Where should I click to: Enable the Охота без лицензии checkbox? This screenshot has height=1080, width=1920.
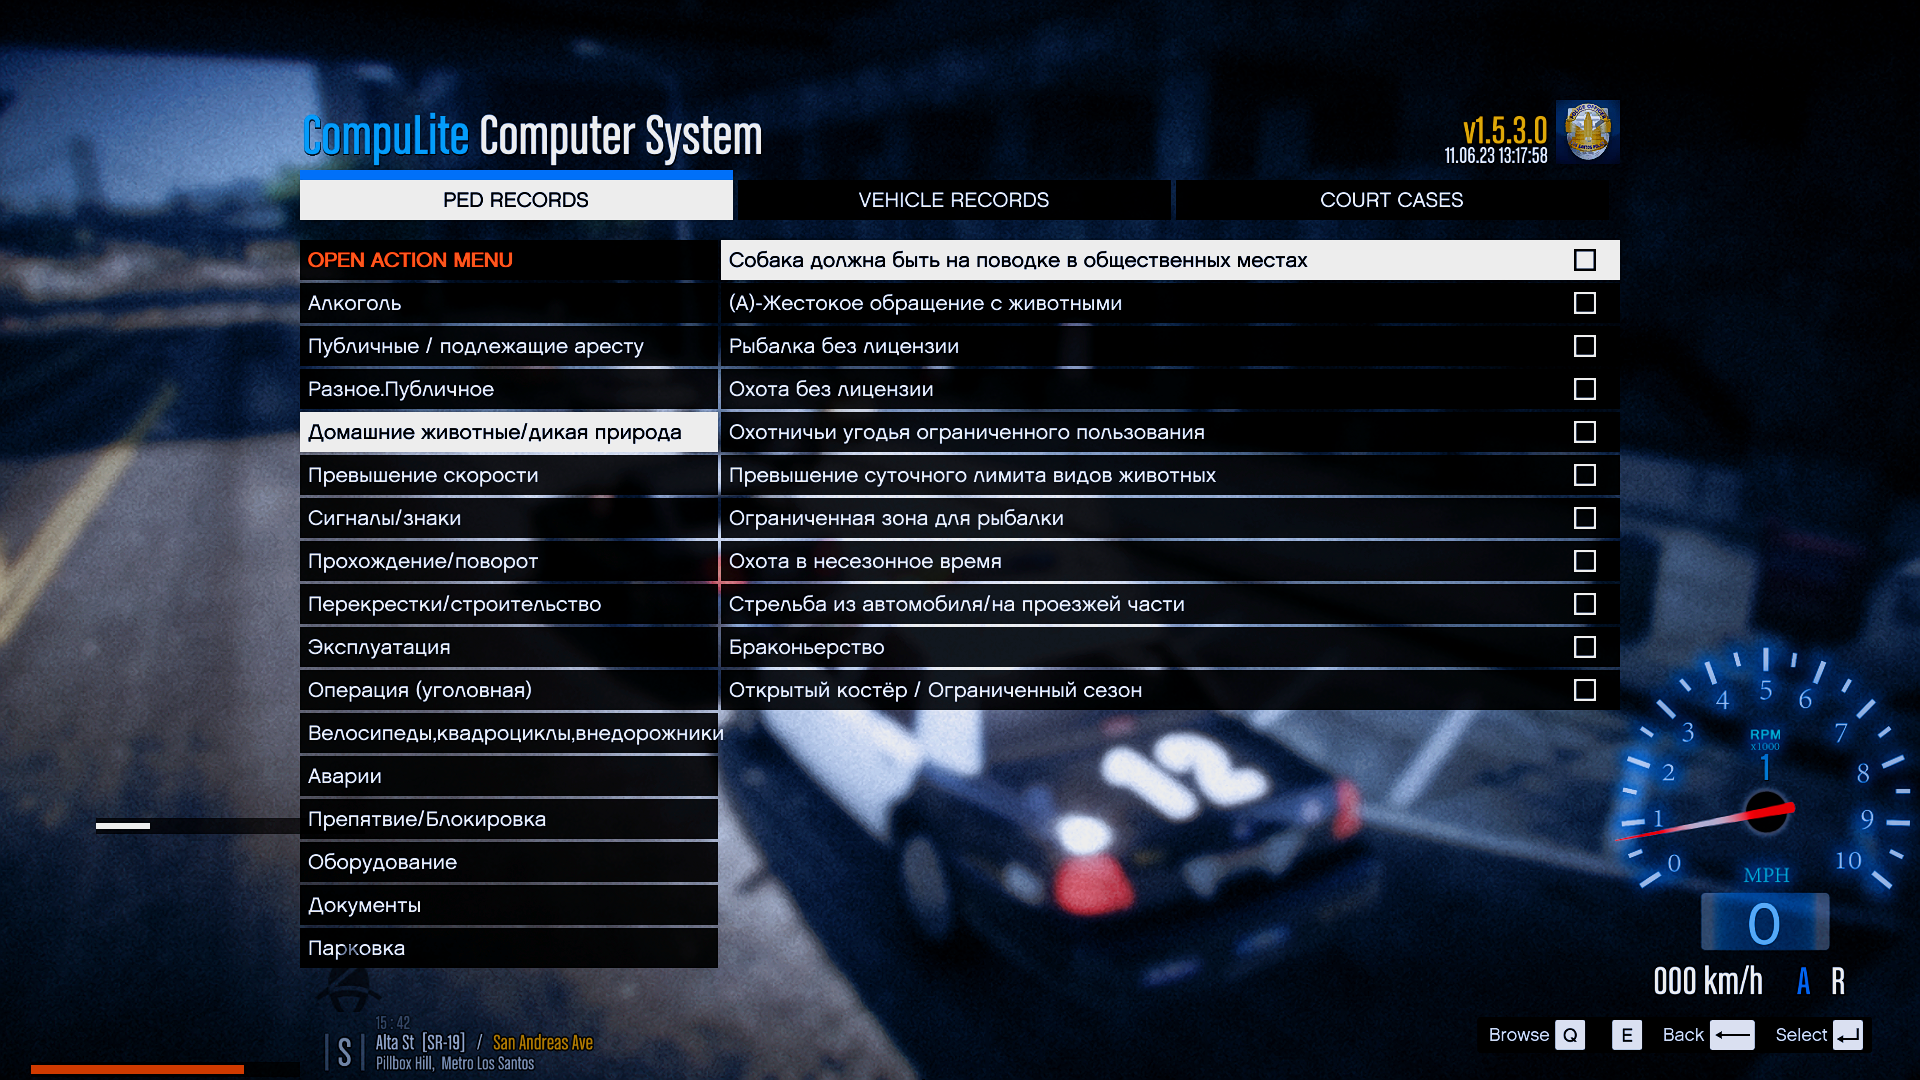click(1584, 389)
